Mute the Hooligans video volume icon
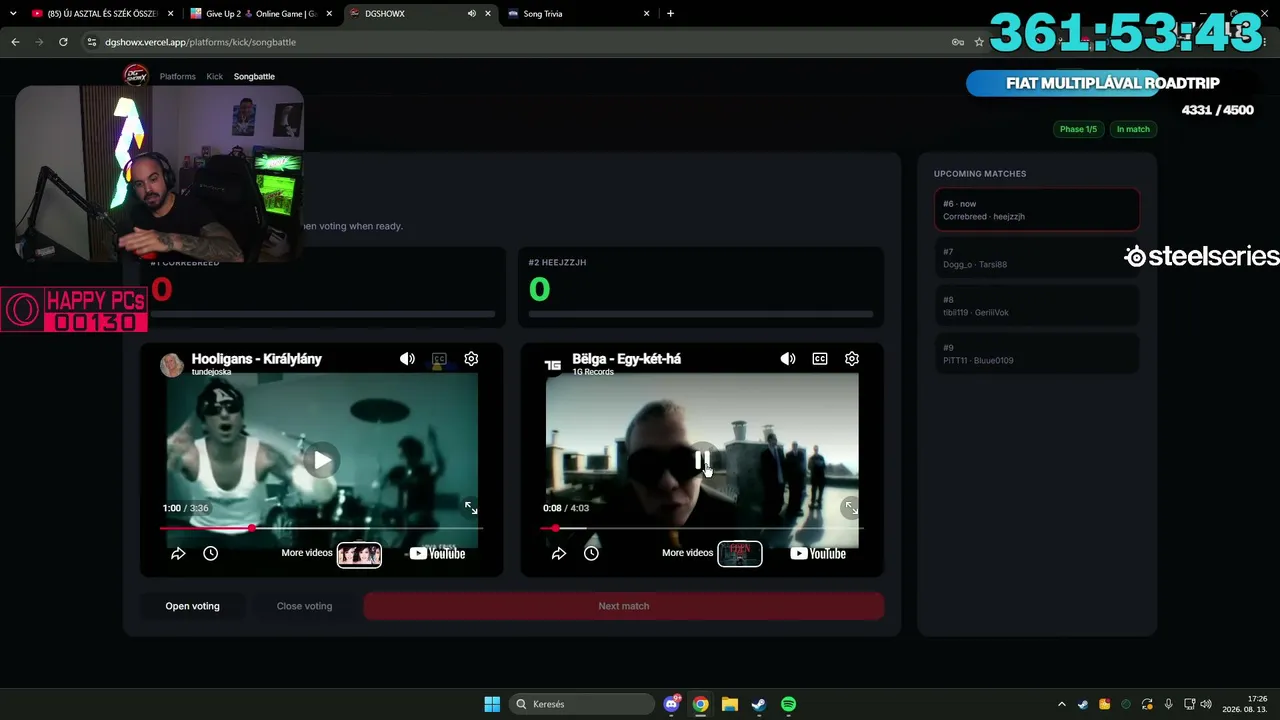The height and width of the screenshot is (720, 1280). [x=407, y=359]
